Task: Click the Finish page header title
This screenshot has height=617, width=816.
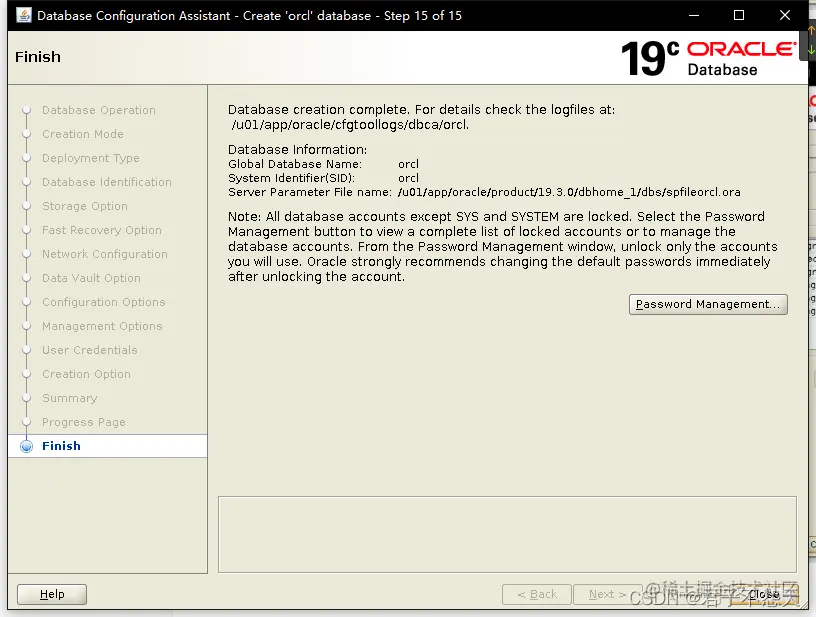Action: tap(38, 57)
